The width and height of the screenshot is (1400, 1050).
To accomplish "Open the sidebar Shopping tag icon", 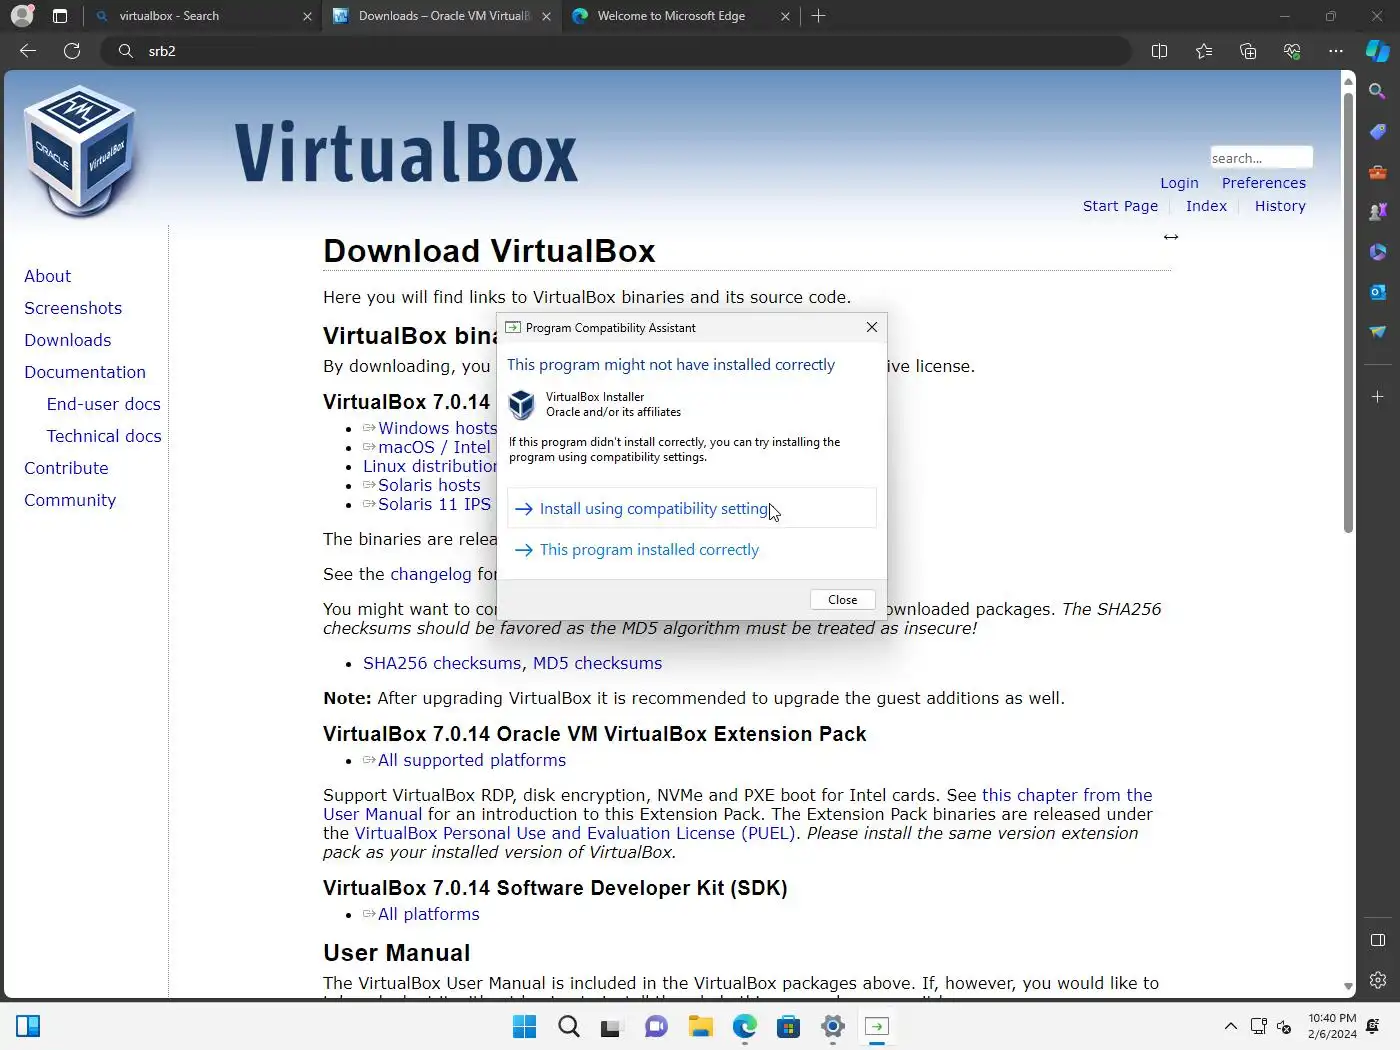I will (1378, 132).
